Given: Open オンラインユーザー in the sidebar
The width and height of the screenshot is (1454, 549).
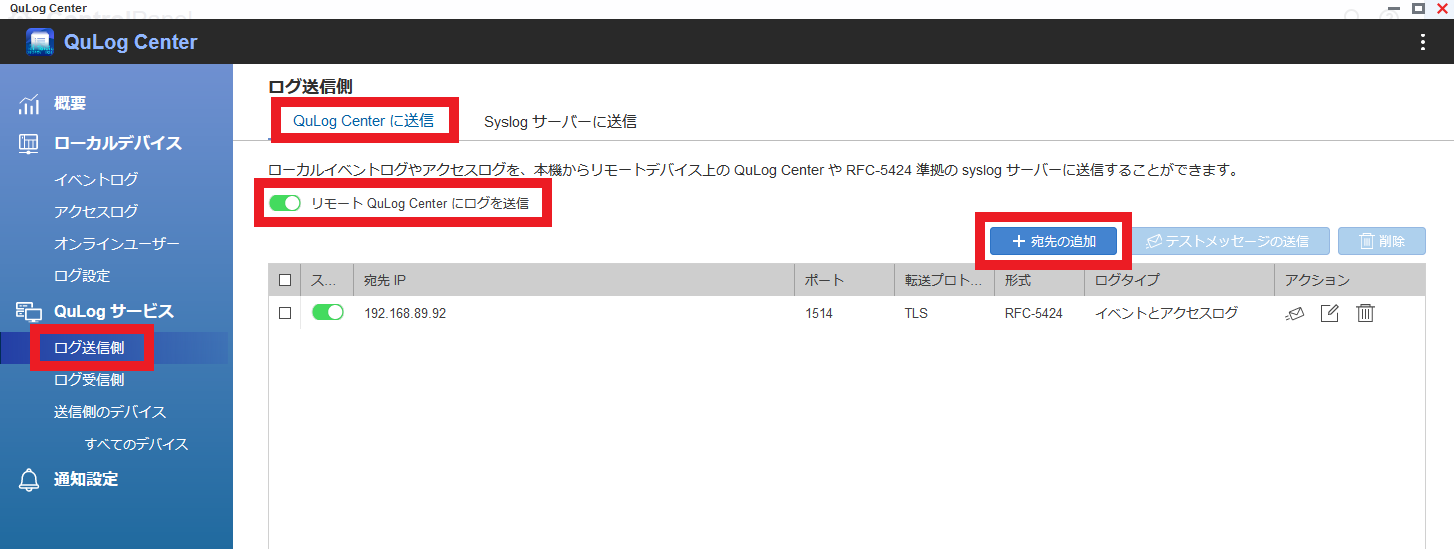Looking at the screenshot, I should 117,244.
